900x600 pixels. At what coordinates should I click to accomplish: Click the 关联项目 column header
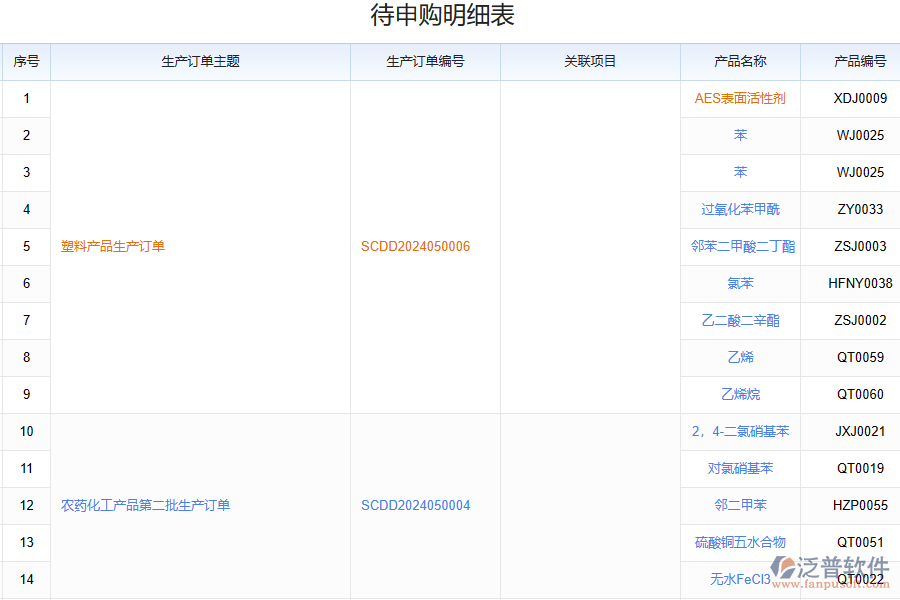590,61
